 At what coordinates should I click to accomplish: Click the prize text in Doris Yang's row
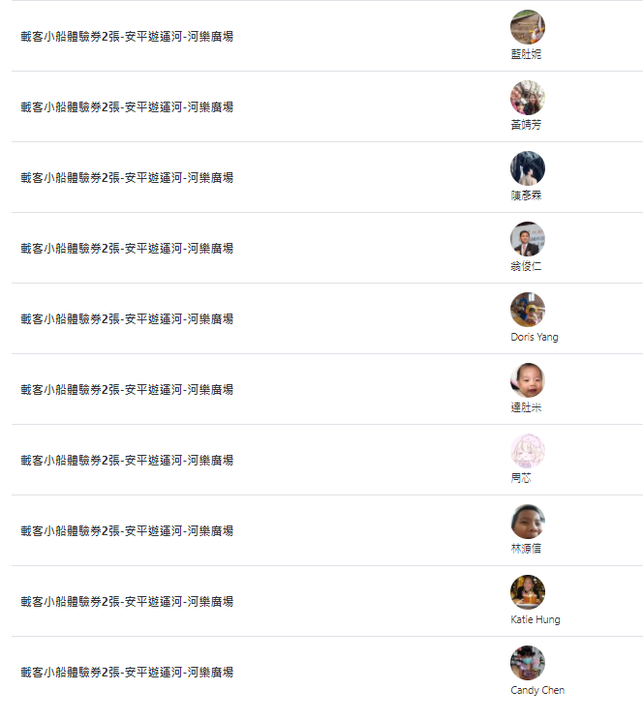pos(127,319)
